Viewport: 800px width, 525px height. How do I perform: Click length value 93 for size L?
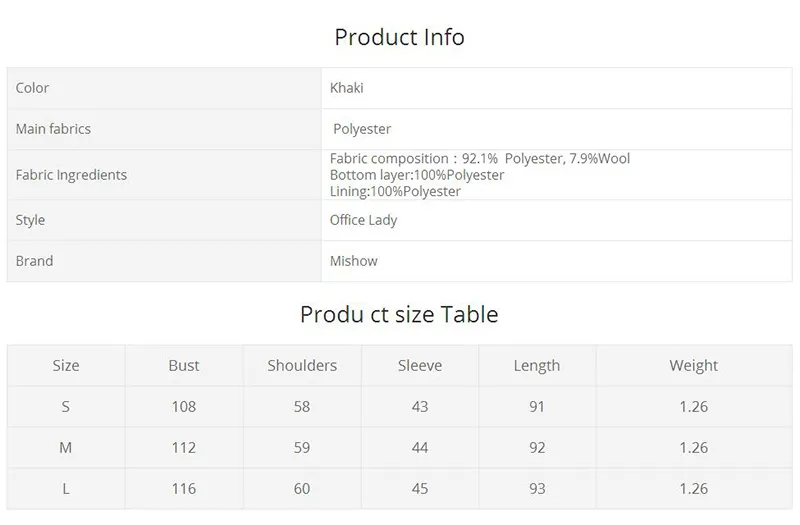pos(537,489)
